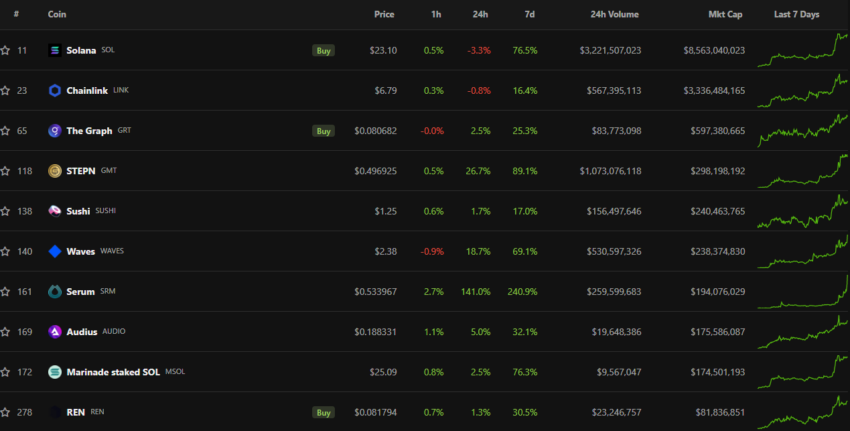Open Serum's 7-day sparkline chart
The image size is (850, 431).
[x=803, y=292]
